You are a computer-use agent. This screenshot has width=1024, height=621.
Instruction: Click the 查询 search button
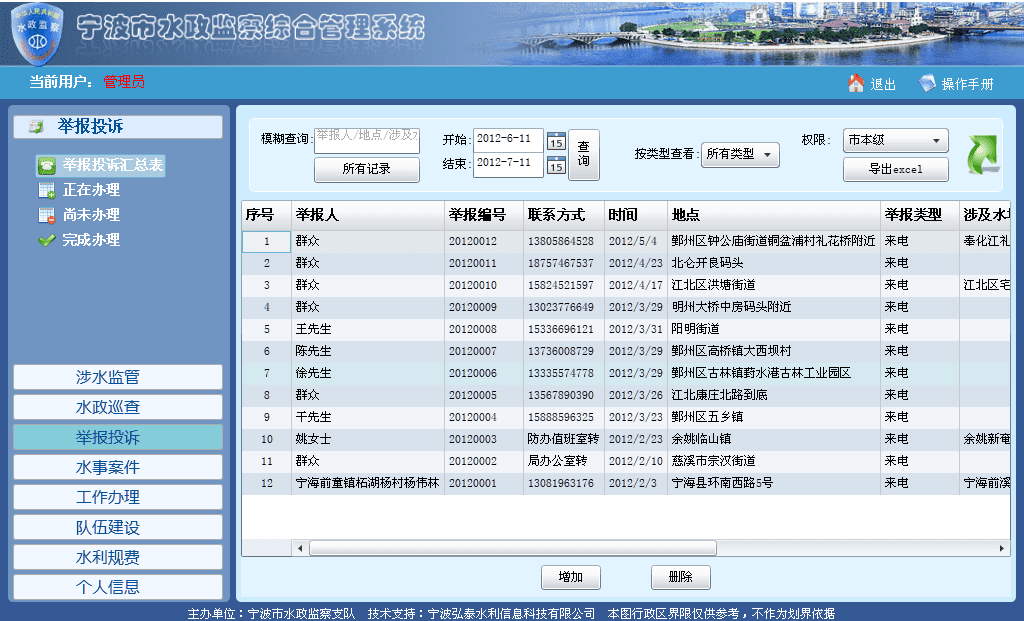tap(583, 154)
